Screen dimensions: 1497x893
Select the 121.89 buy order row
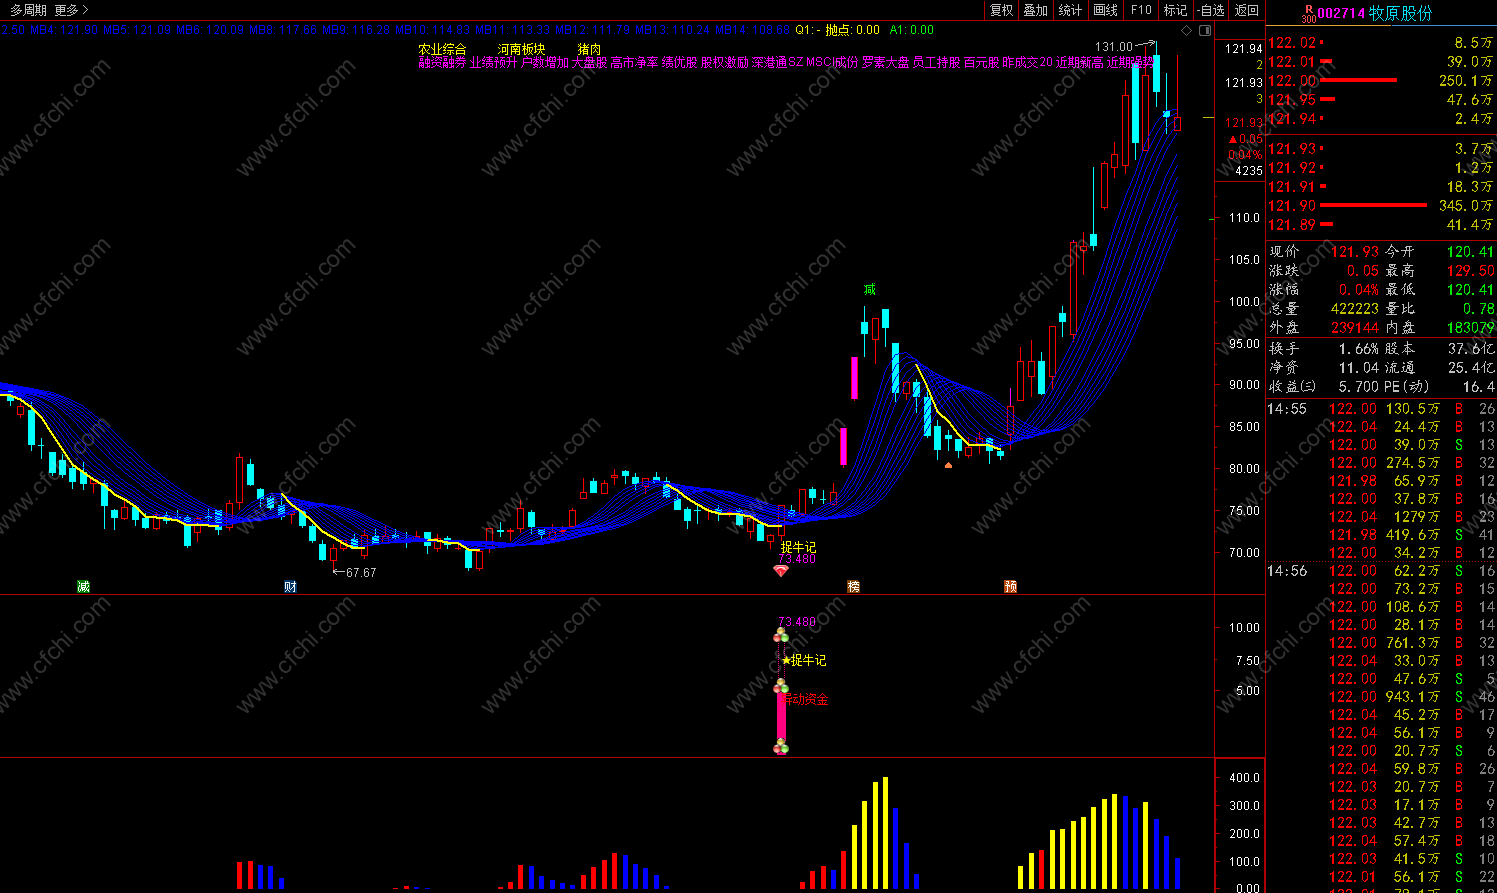tap(1381, 225)
